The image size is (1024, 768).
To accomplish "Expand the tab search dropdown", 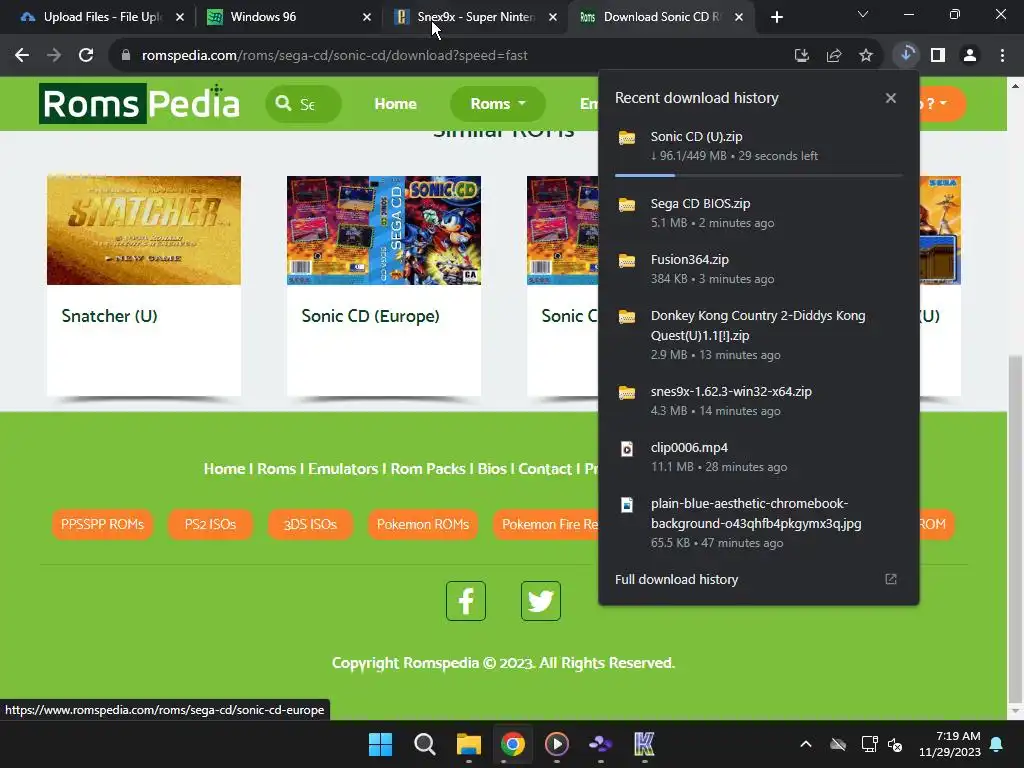I will click(863, 14).
